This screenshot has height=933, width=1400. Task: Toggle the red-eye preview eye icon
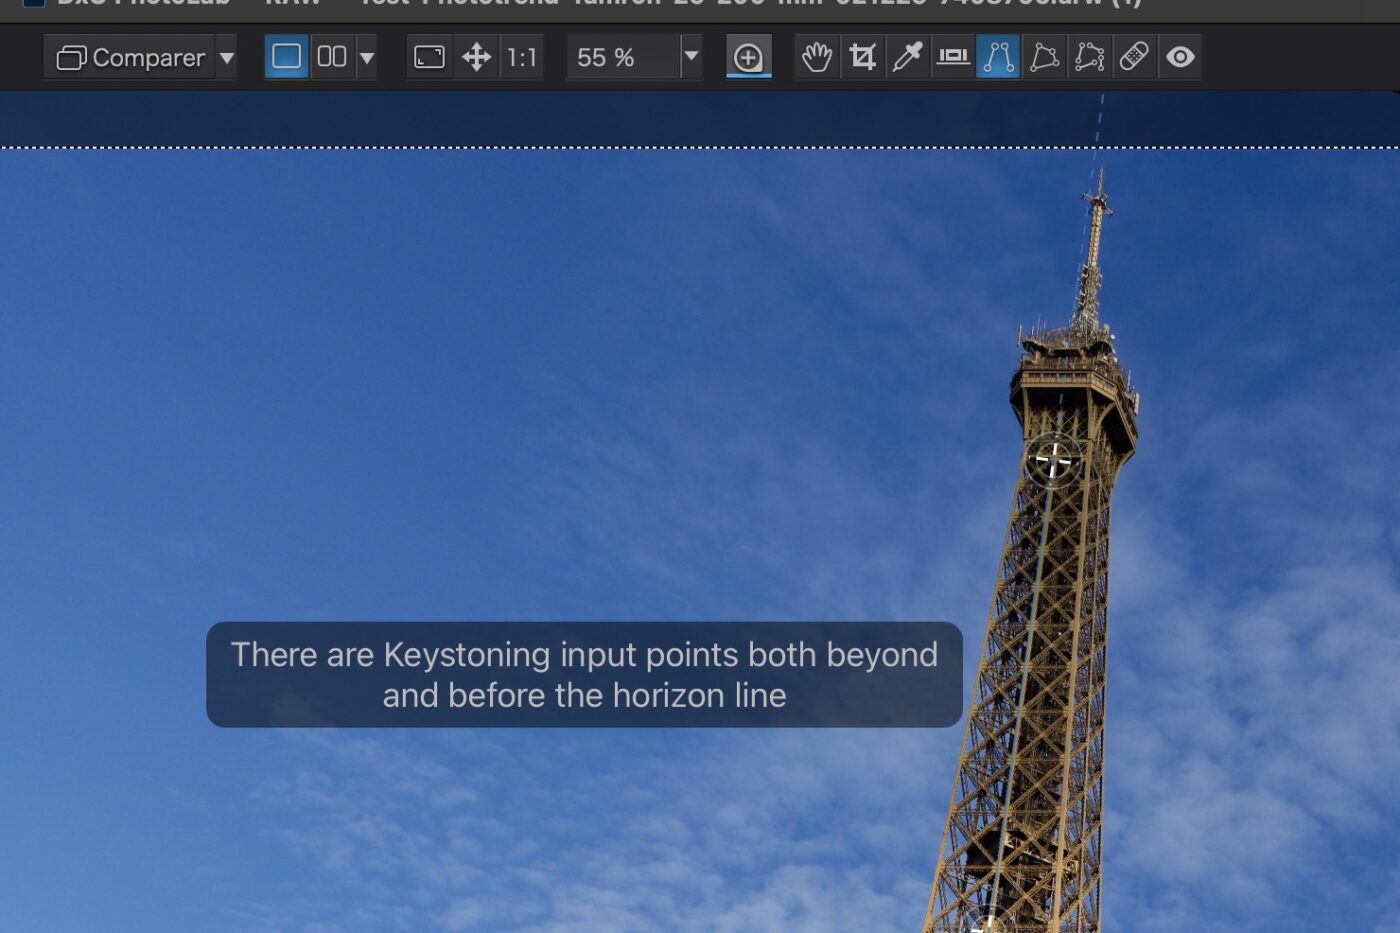tap(1180, 57)
